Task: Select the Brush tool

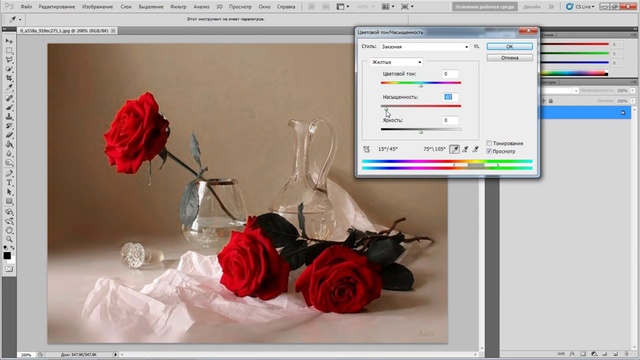Action: 9,107
